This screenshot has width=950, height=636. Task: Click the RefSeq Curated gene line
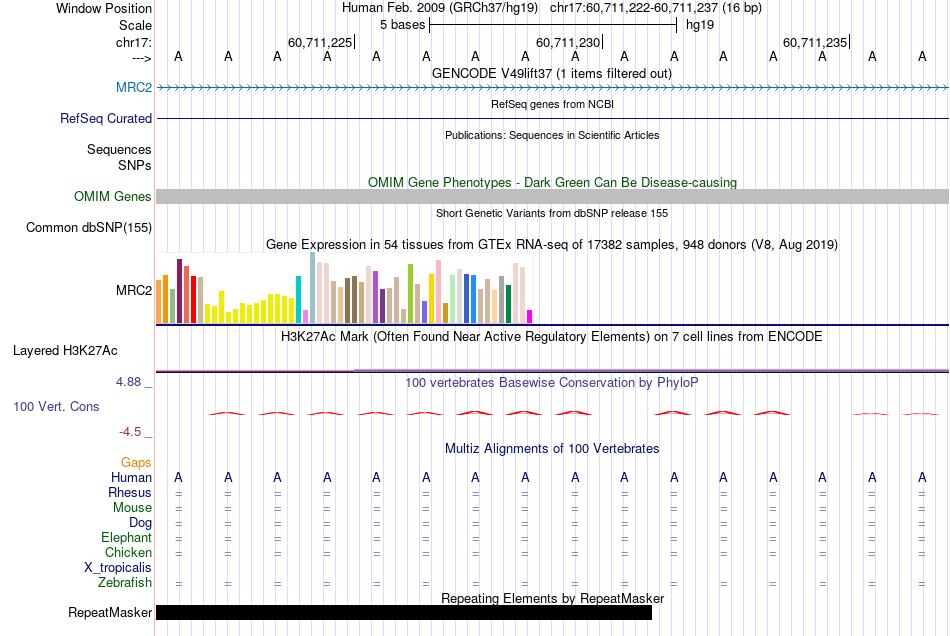(553, 118)
